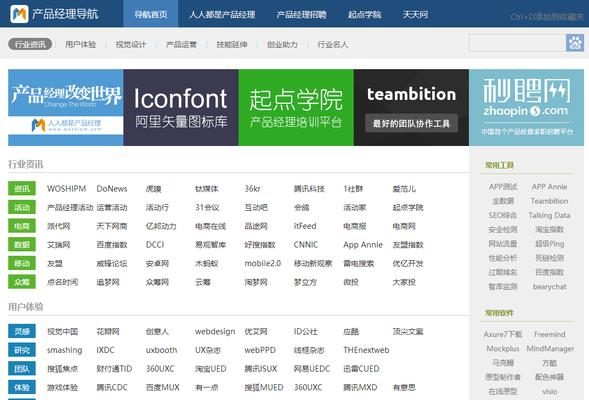Image resolution: width=589 pixels, height=400 pixels.
Task: Open Talking Data in the sidebar
Action: [x=549, y=215]
